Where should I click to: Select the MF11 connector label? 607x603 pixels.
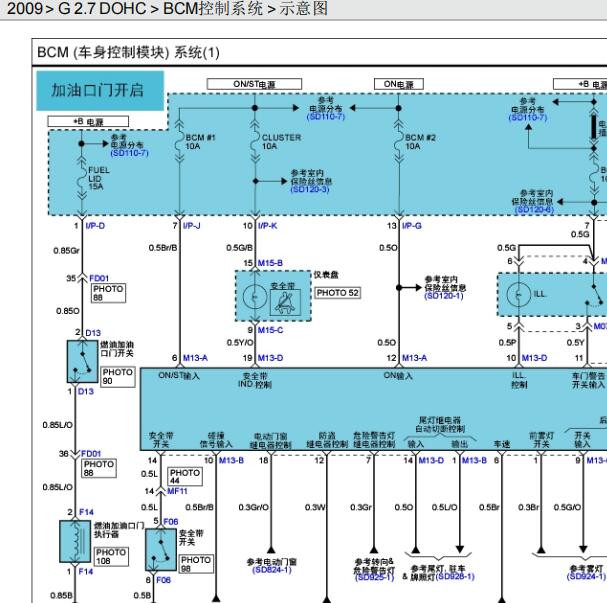pos(177,491)
